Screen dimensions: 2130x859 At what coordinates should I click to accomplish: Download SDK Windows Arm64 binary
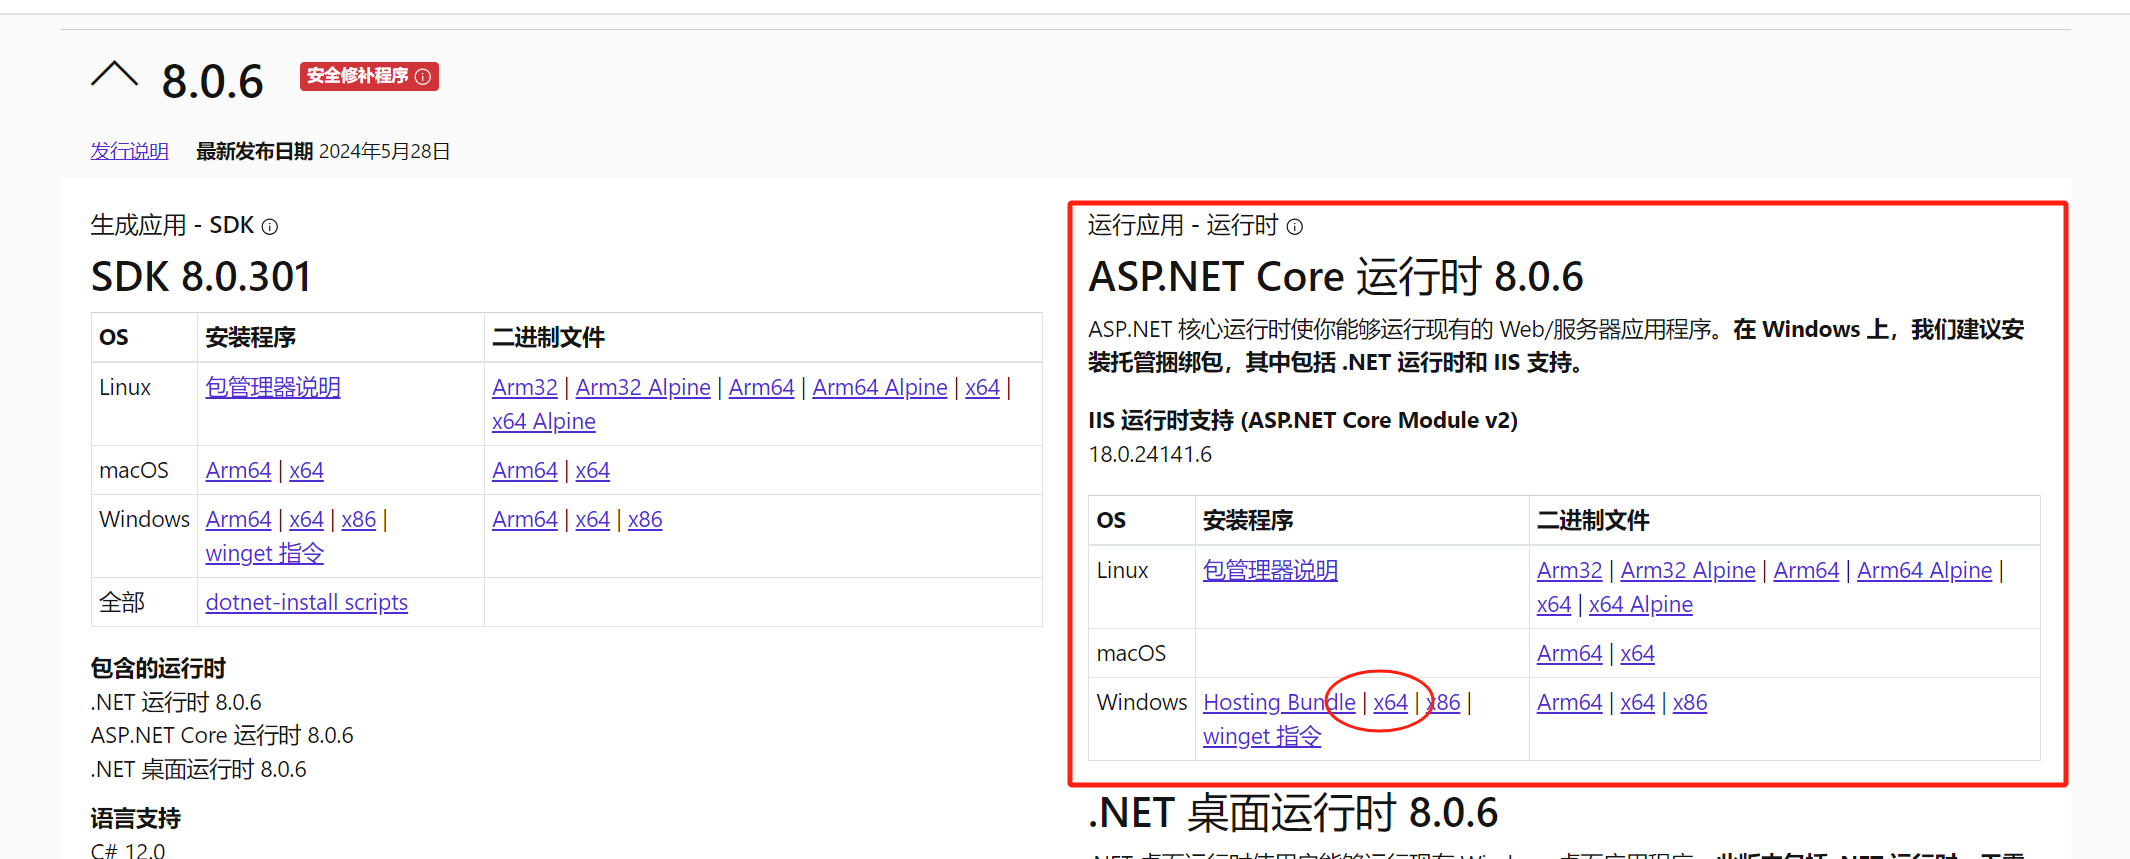coord(525,519)
